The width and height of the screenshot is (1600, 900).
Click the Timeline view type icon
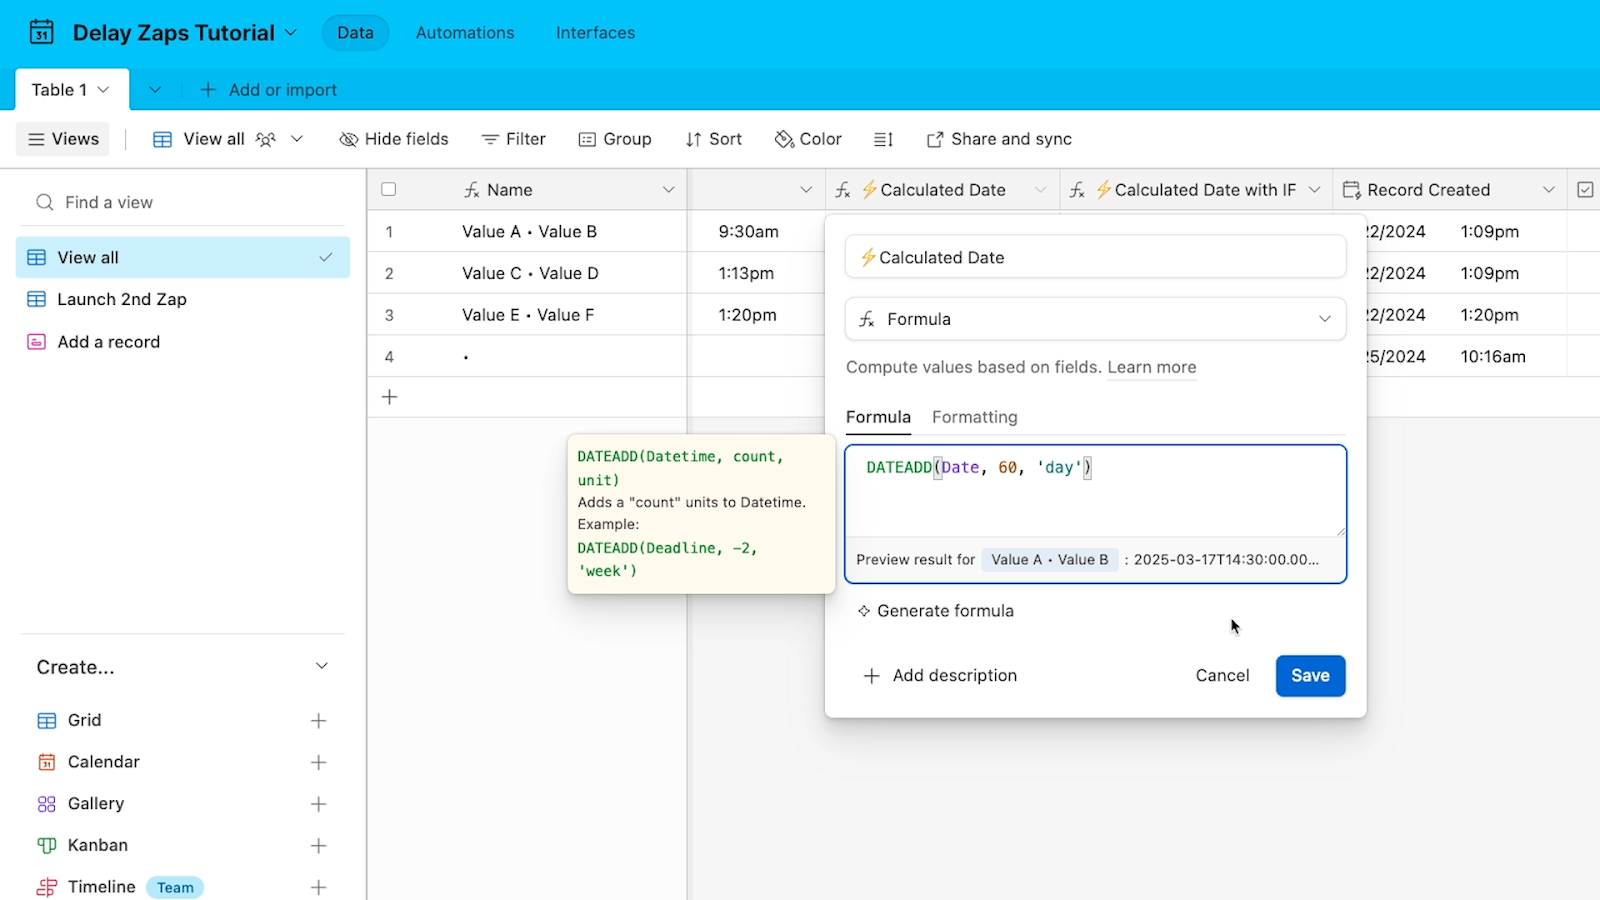coord(47,887)
